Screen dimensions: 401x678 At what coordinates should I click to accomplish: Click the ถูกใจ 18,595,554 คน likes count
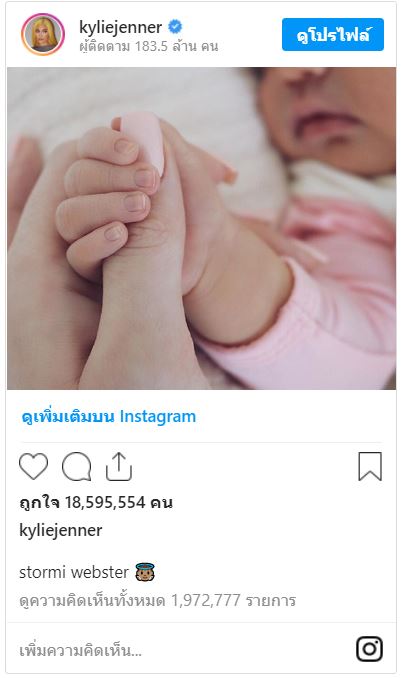coord(96,502)
